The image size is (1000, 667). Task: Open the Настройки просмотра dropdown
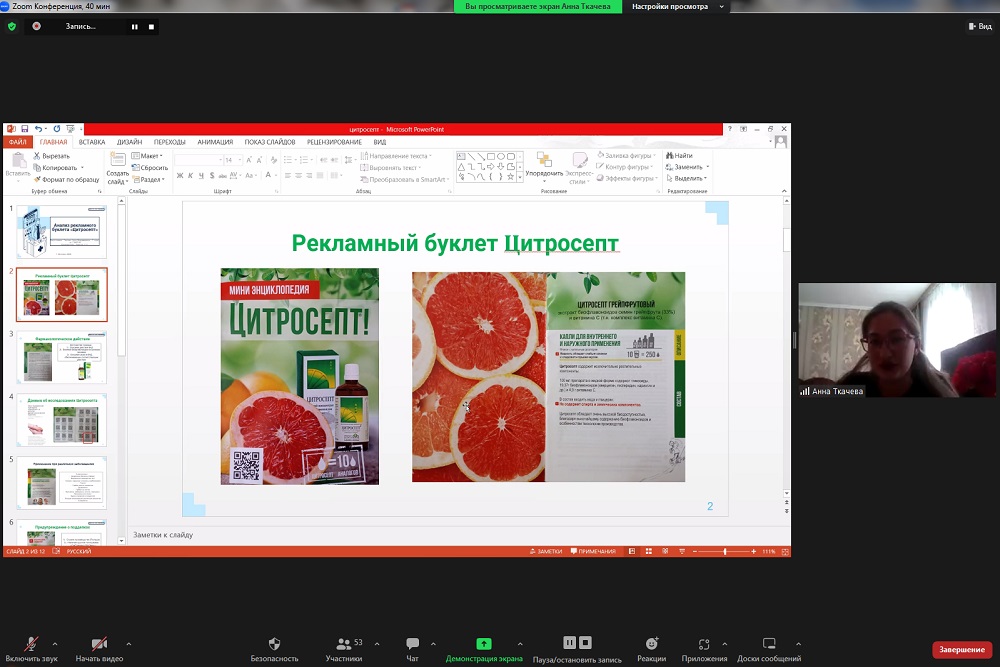pyautogui.click(x=674, y=6)
